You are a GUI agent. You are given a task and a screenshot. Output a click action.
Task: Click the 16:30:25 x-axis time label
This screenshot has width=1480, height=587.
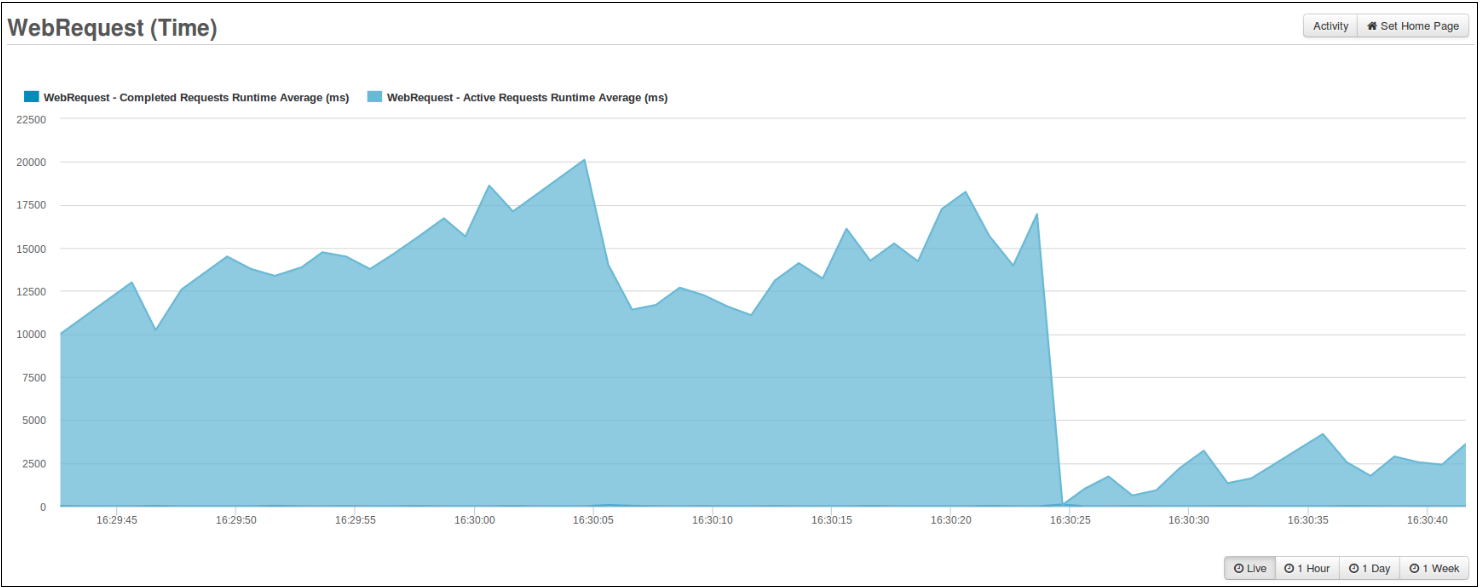pyautogui.click(x=1069, y=521)
